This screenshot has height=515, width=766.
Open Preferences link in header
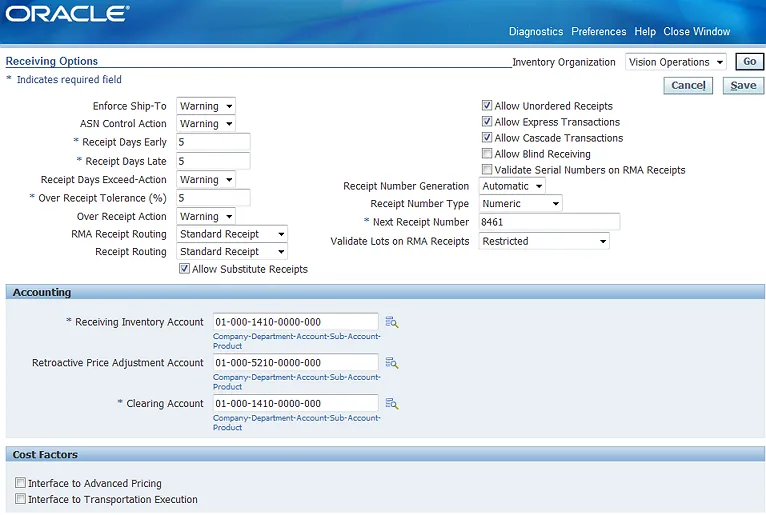pyautogui.click(x=598, y=31)
